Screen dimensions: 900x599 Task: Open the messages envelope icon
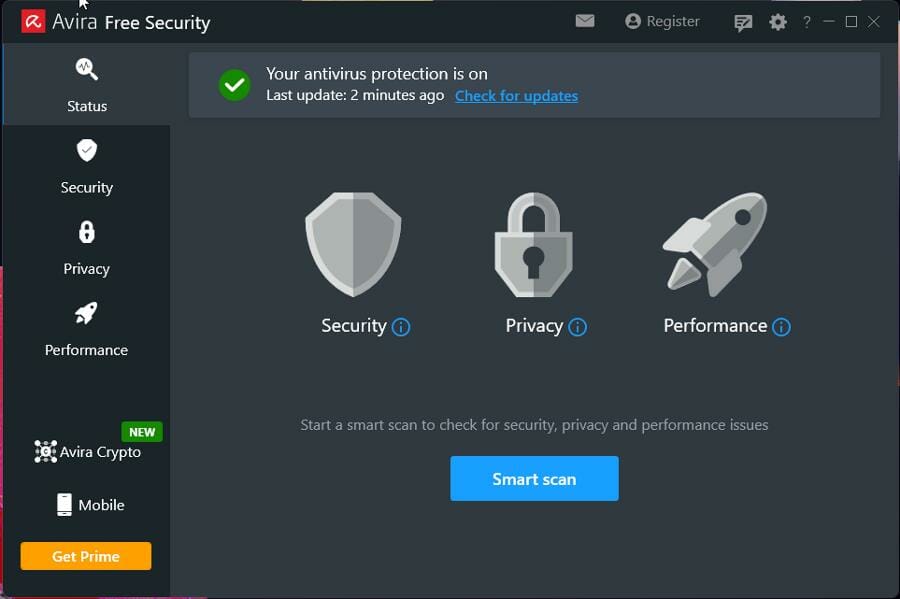(585, 21)
